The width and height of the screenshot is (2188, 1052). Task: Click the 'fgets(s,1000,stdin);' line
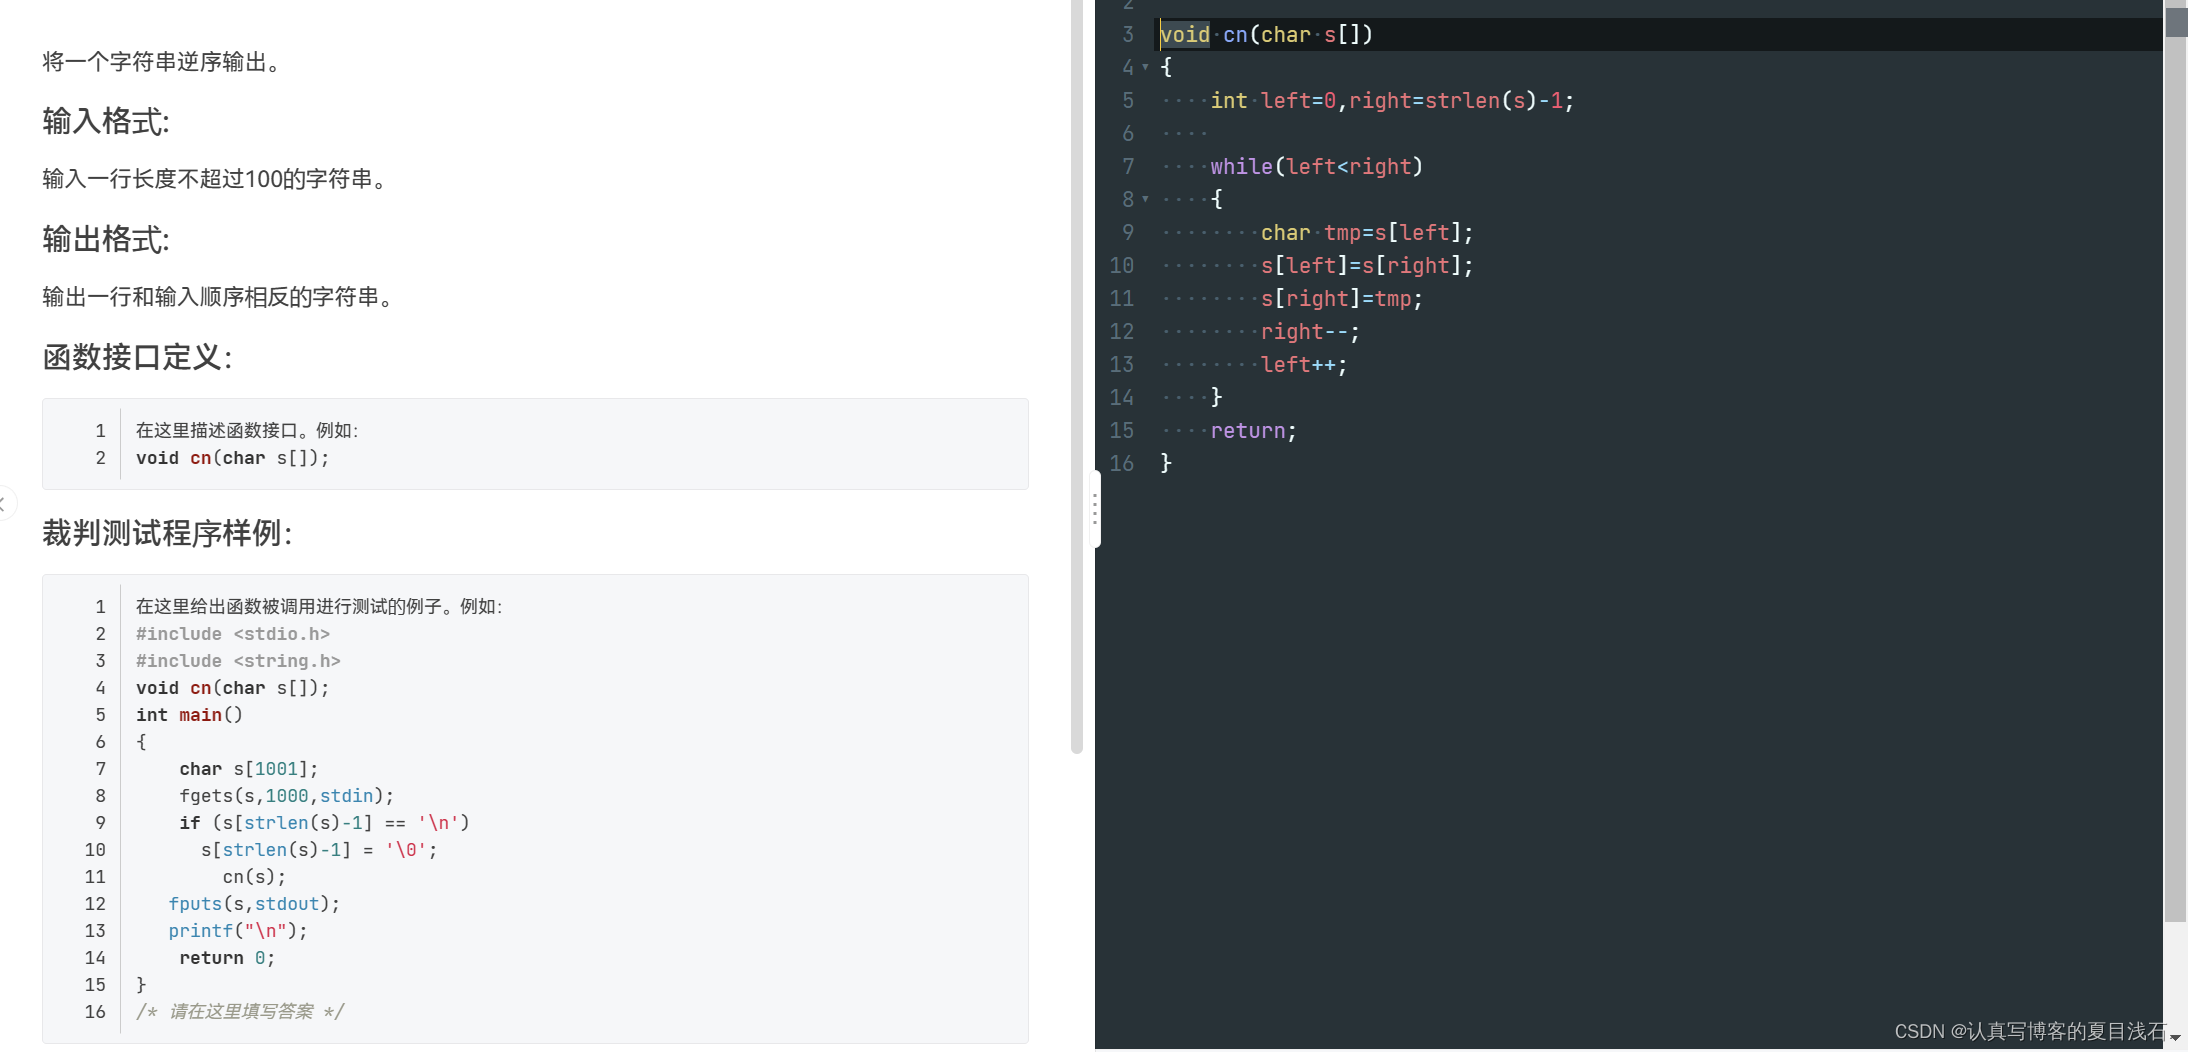pyautogui.click(x=287, y=796)
